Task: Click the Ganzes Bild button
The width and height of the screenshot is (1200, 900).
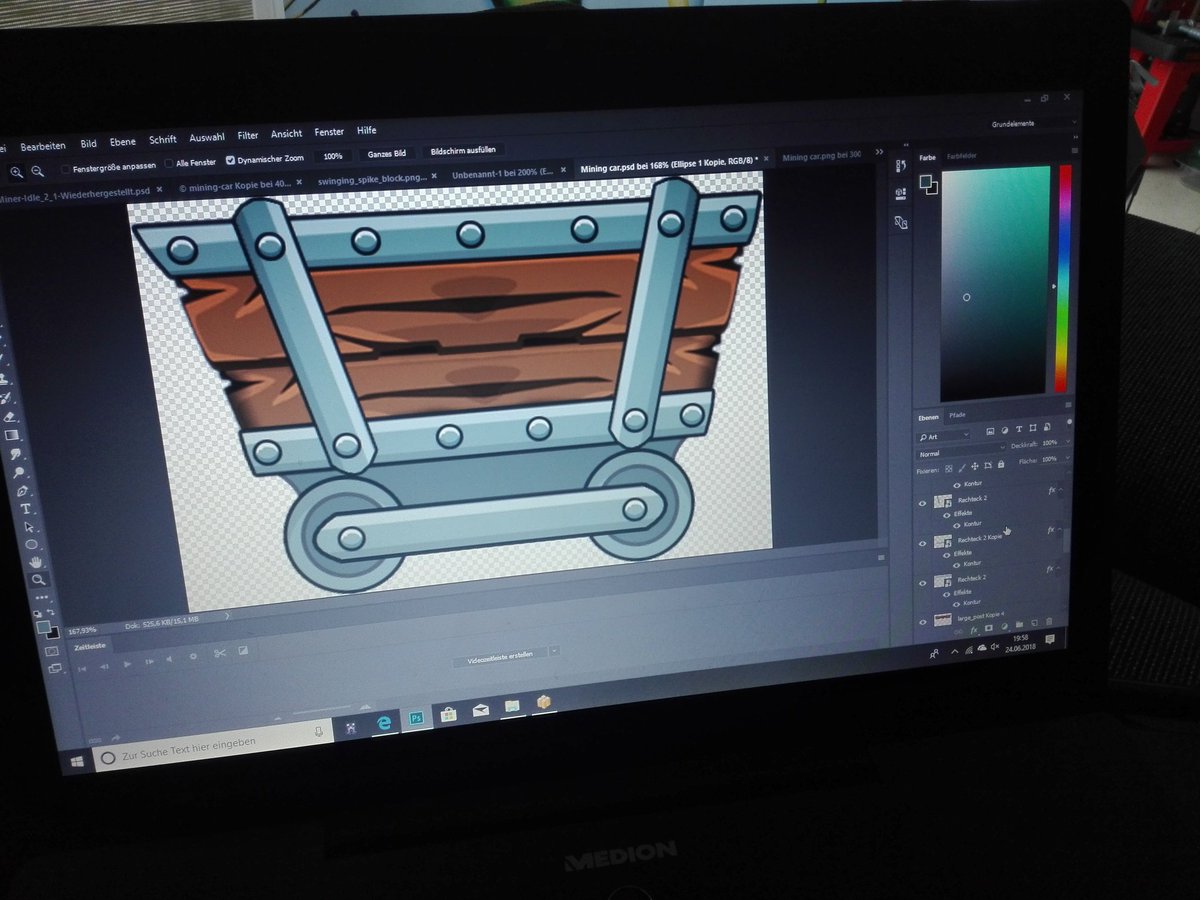Action: (387, 154)
